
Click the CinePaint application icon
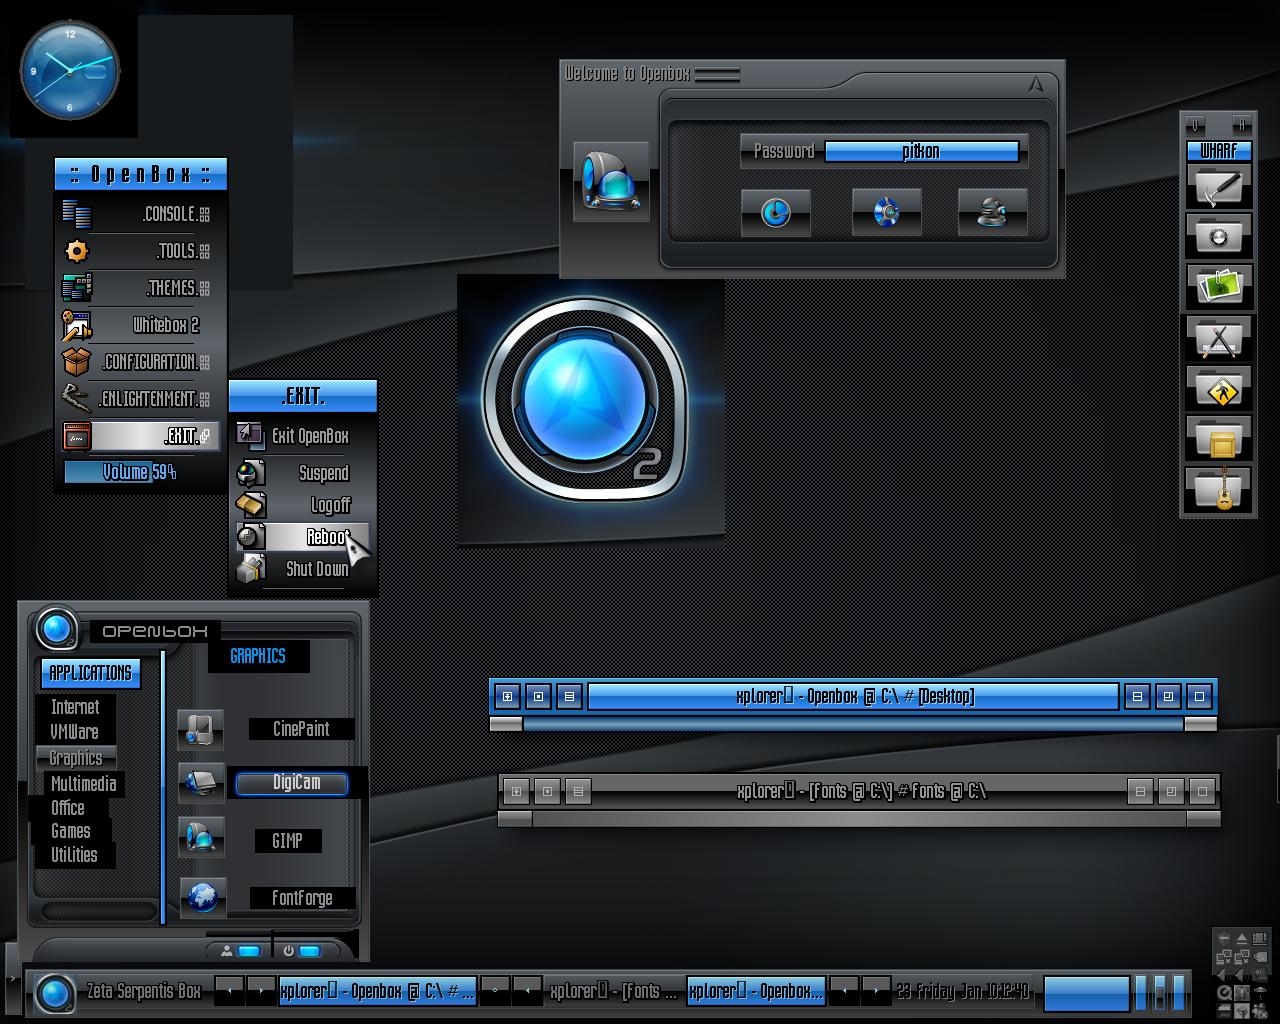pos(200,729)
